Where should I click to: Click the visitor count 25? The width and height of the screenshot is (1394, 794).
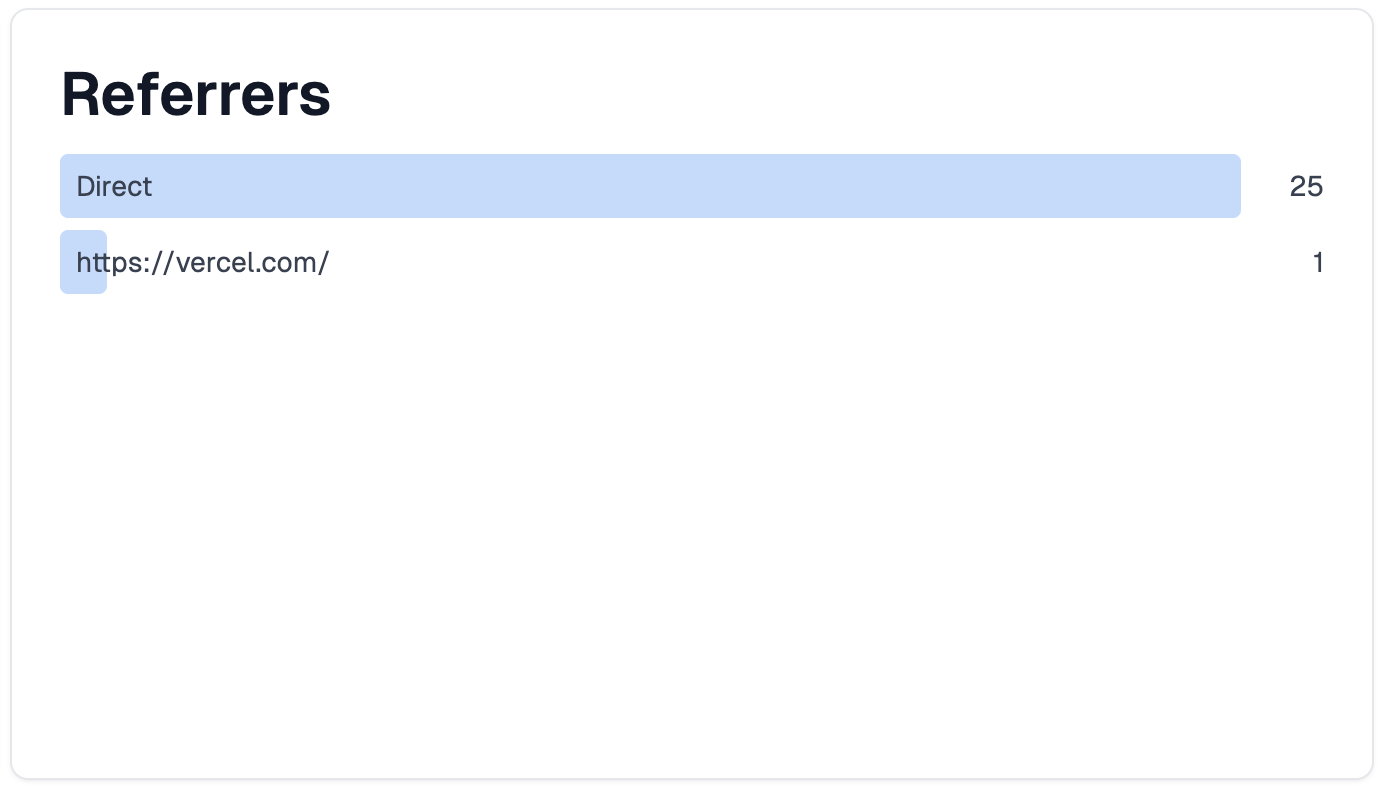[x=1306, y=186]
